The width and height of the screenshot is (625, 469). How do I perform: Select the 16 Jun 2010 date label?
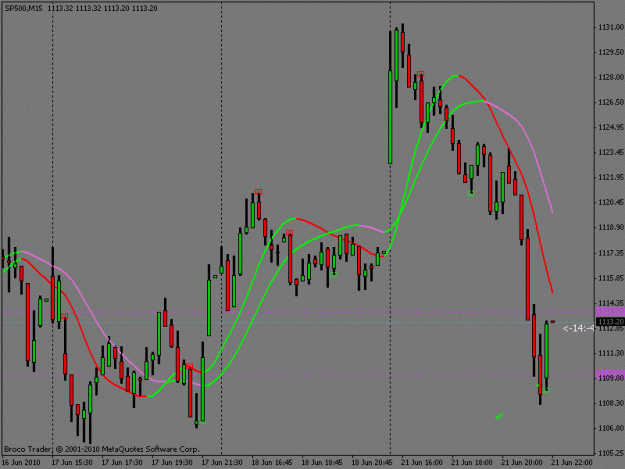pos(21,462)
